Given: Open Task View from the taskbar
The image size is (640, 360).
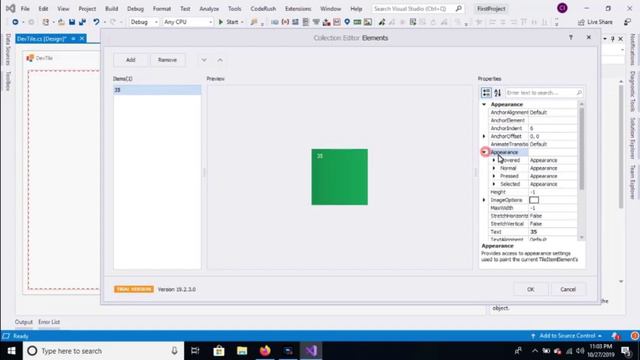Looking at the screenshot, I should click(x=195, y=351).
